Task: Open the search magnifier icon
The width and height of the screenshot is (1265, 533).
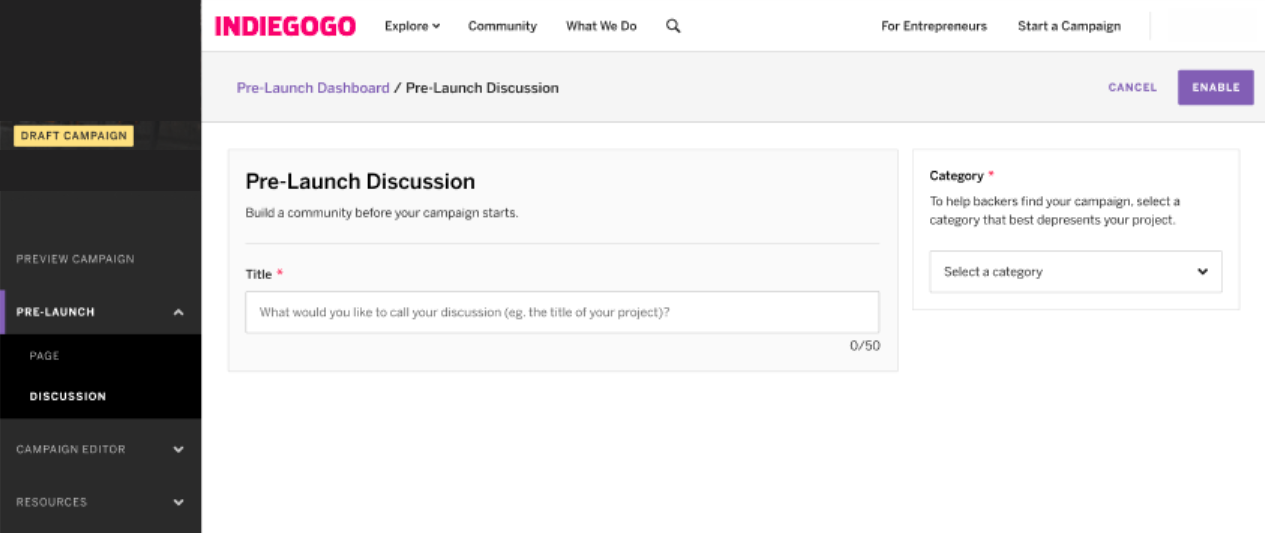Action: 673,26
